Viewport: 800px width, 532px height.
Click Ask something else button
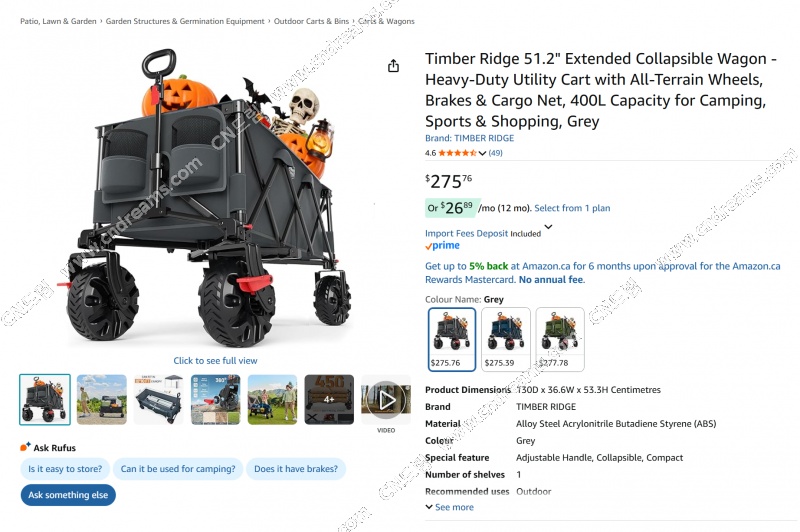tap(68, 495)
